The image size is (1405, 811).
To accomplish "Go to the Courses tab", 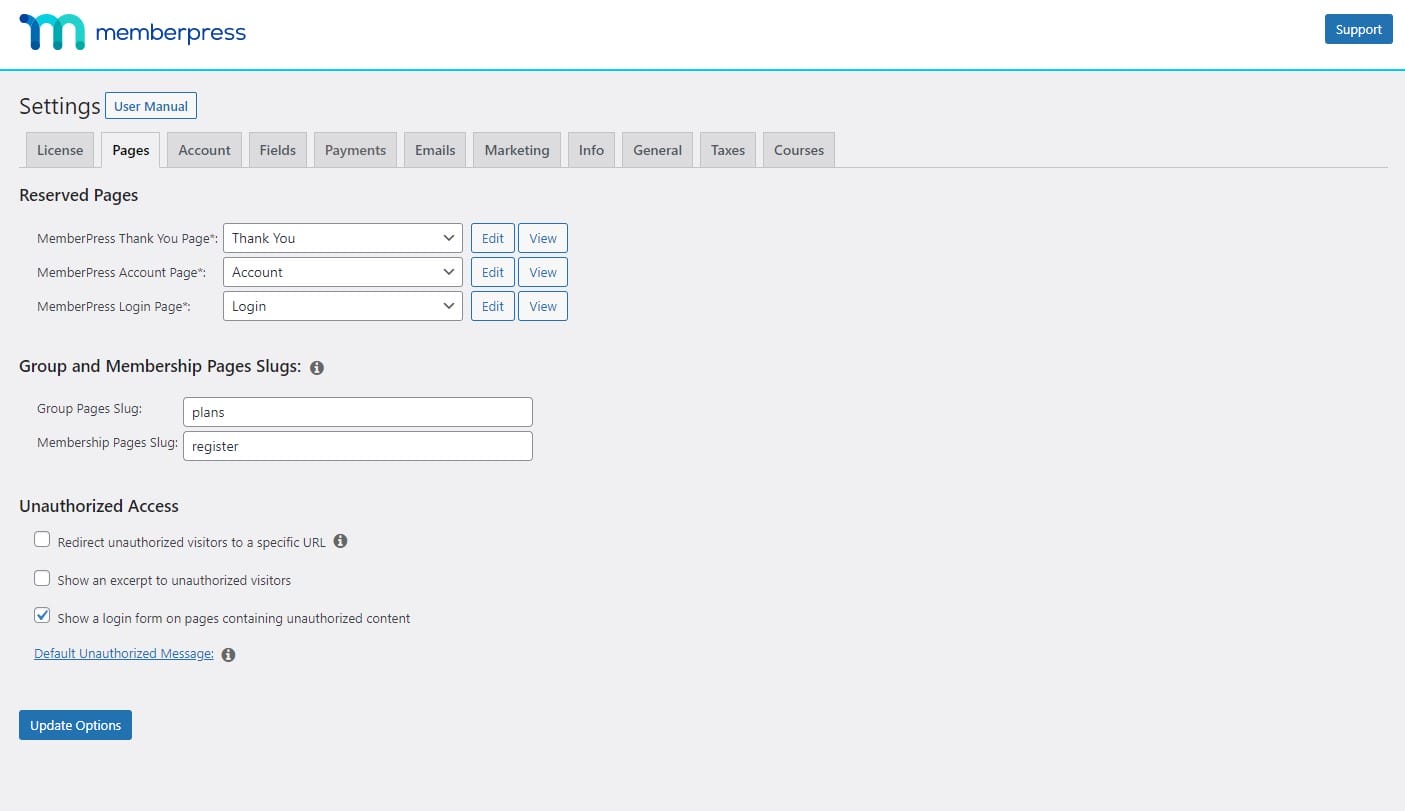I will pyautogui.click(x=798, y=150).
